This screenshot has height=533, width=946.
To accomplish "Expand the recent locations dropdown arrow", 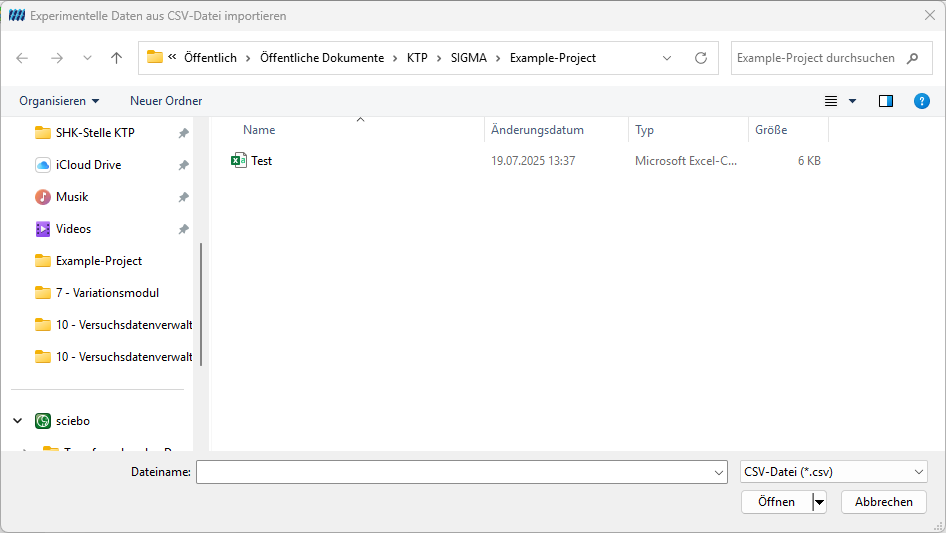I will coord(87,58).
